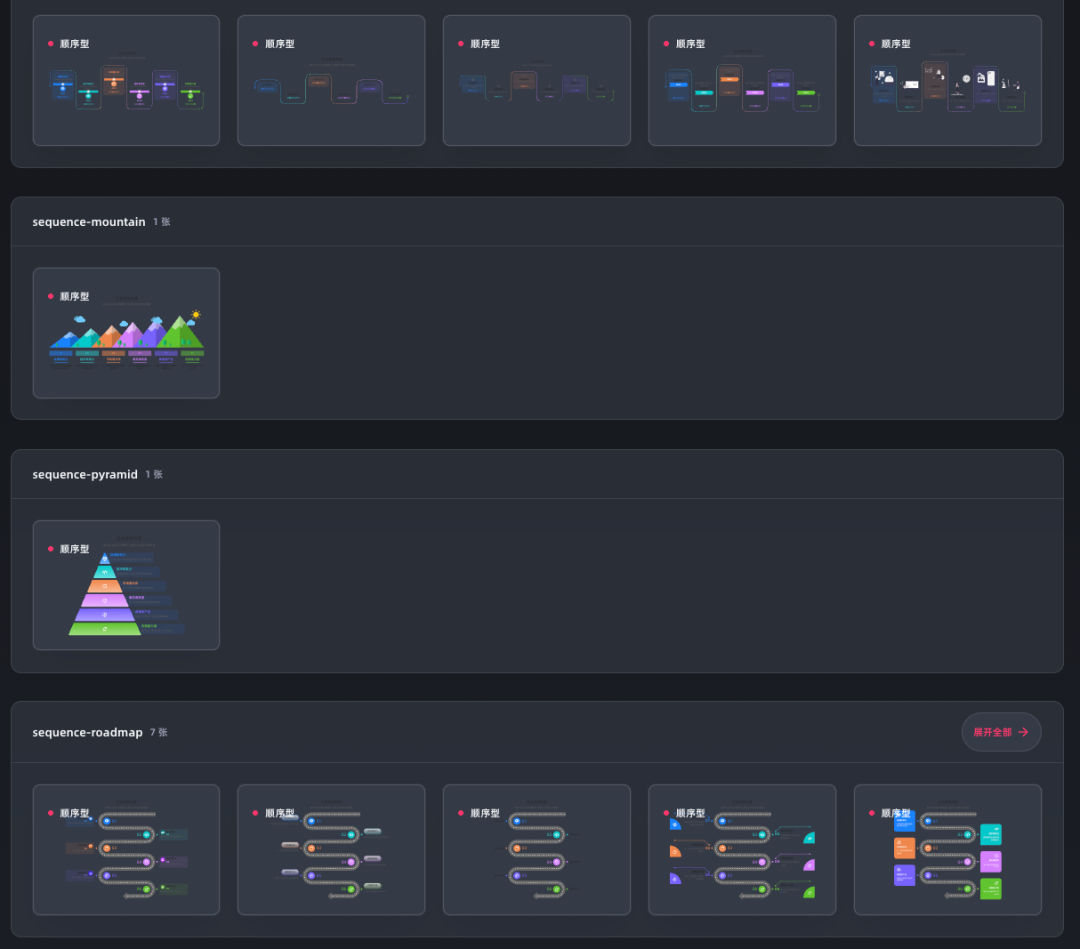The image size is (1080, 949).
Task: Click the red dot on the mountain card
Action: (51, 297)
